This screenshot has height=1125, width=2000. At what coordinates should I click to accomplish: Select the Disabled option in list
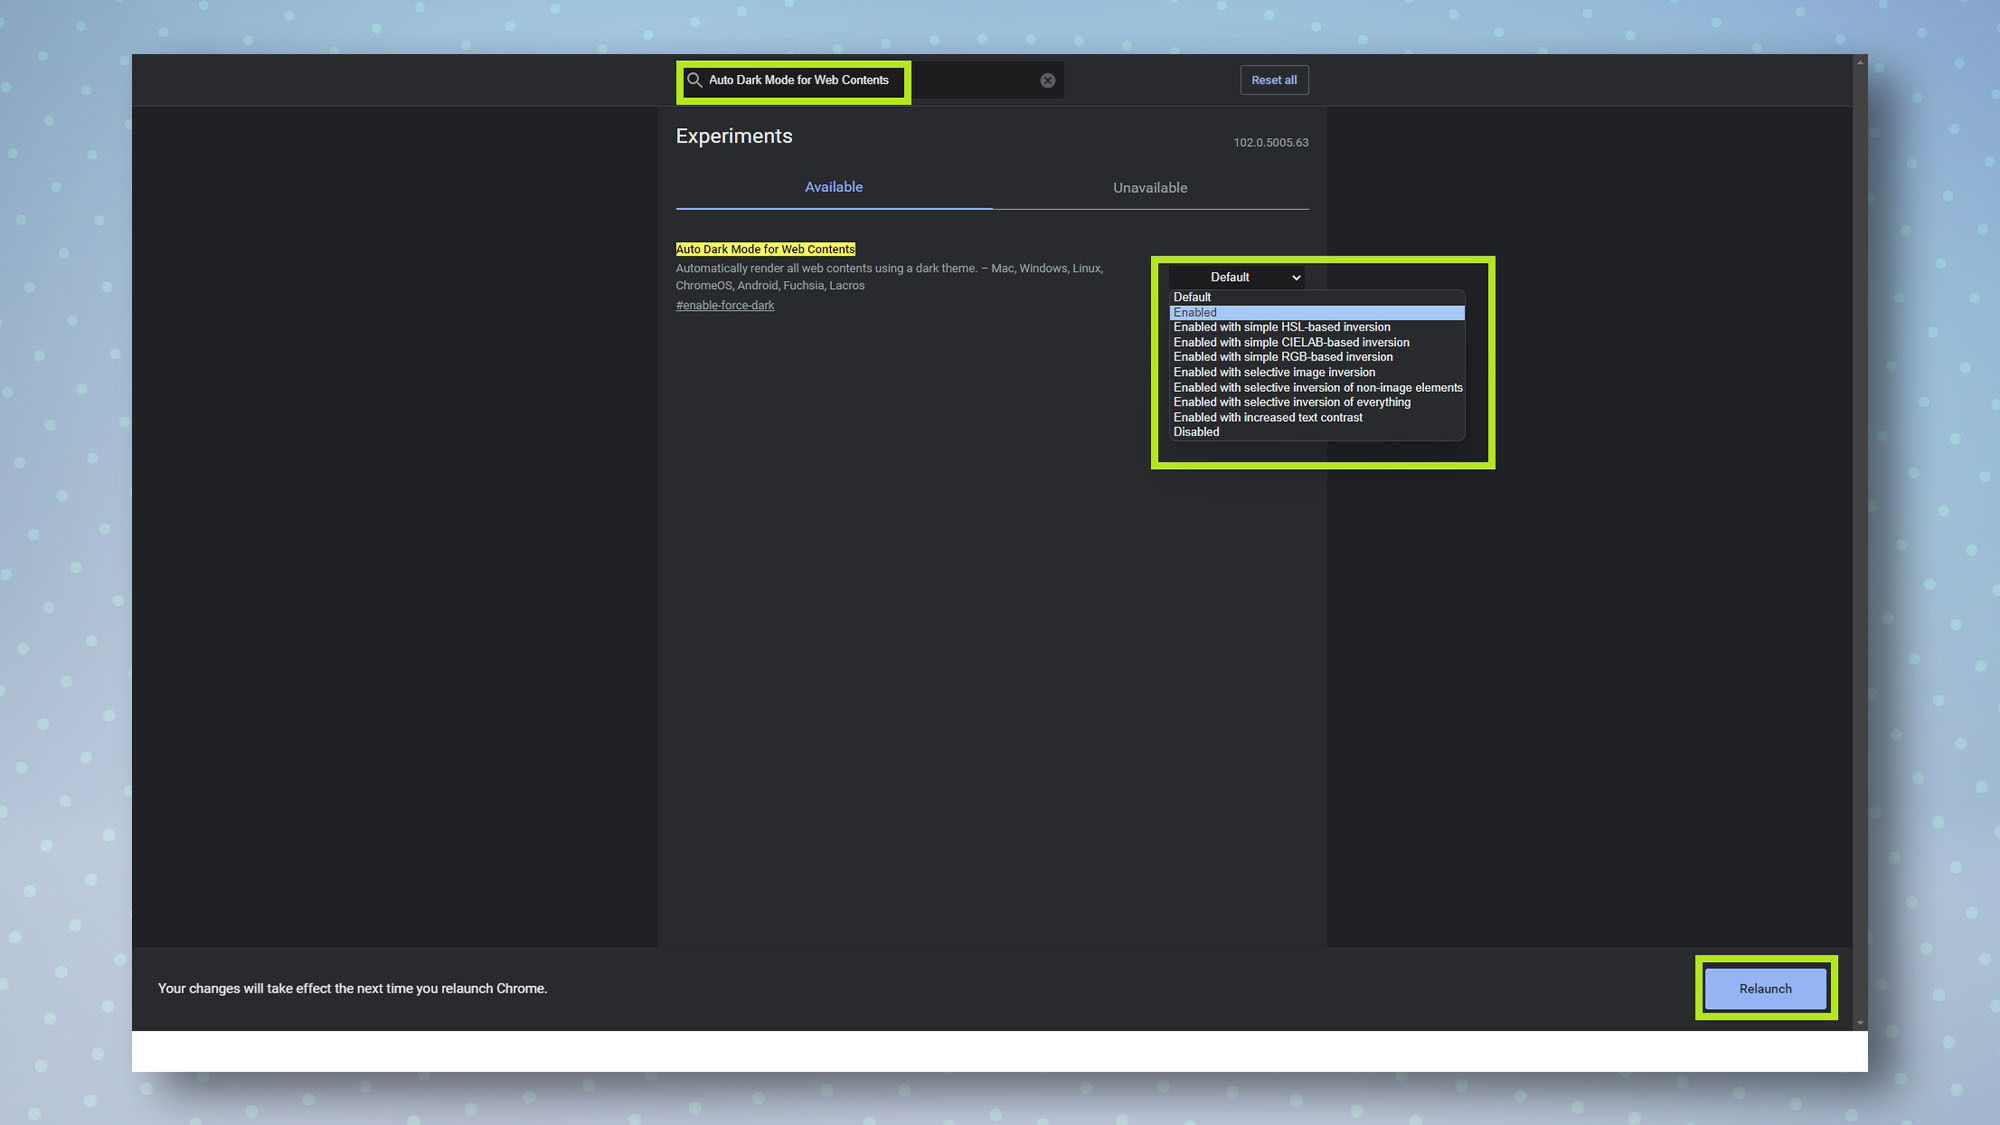(1196, 432)
